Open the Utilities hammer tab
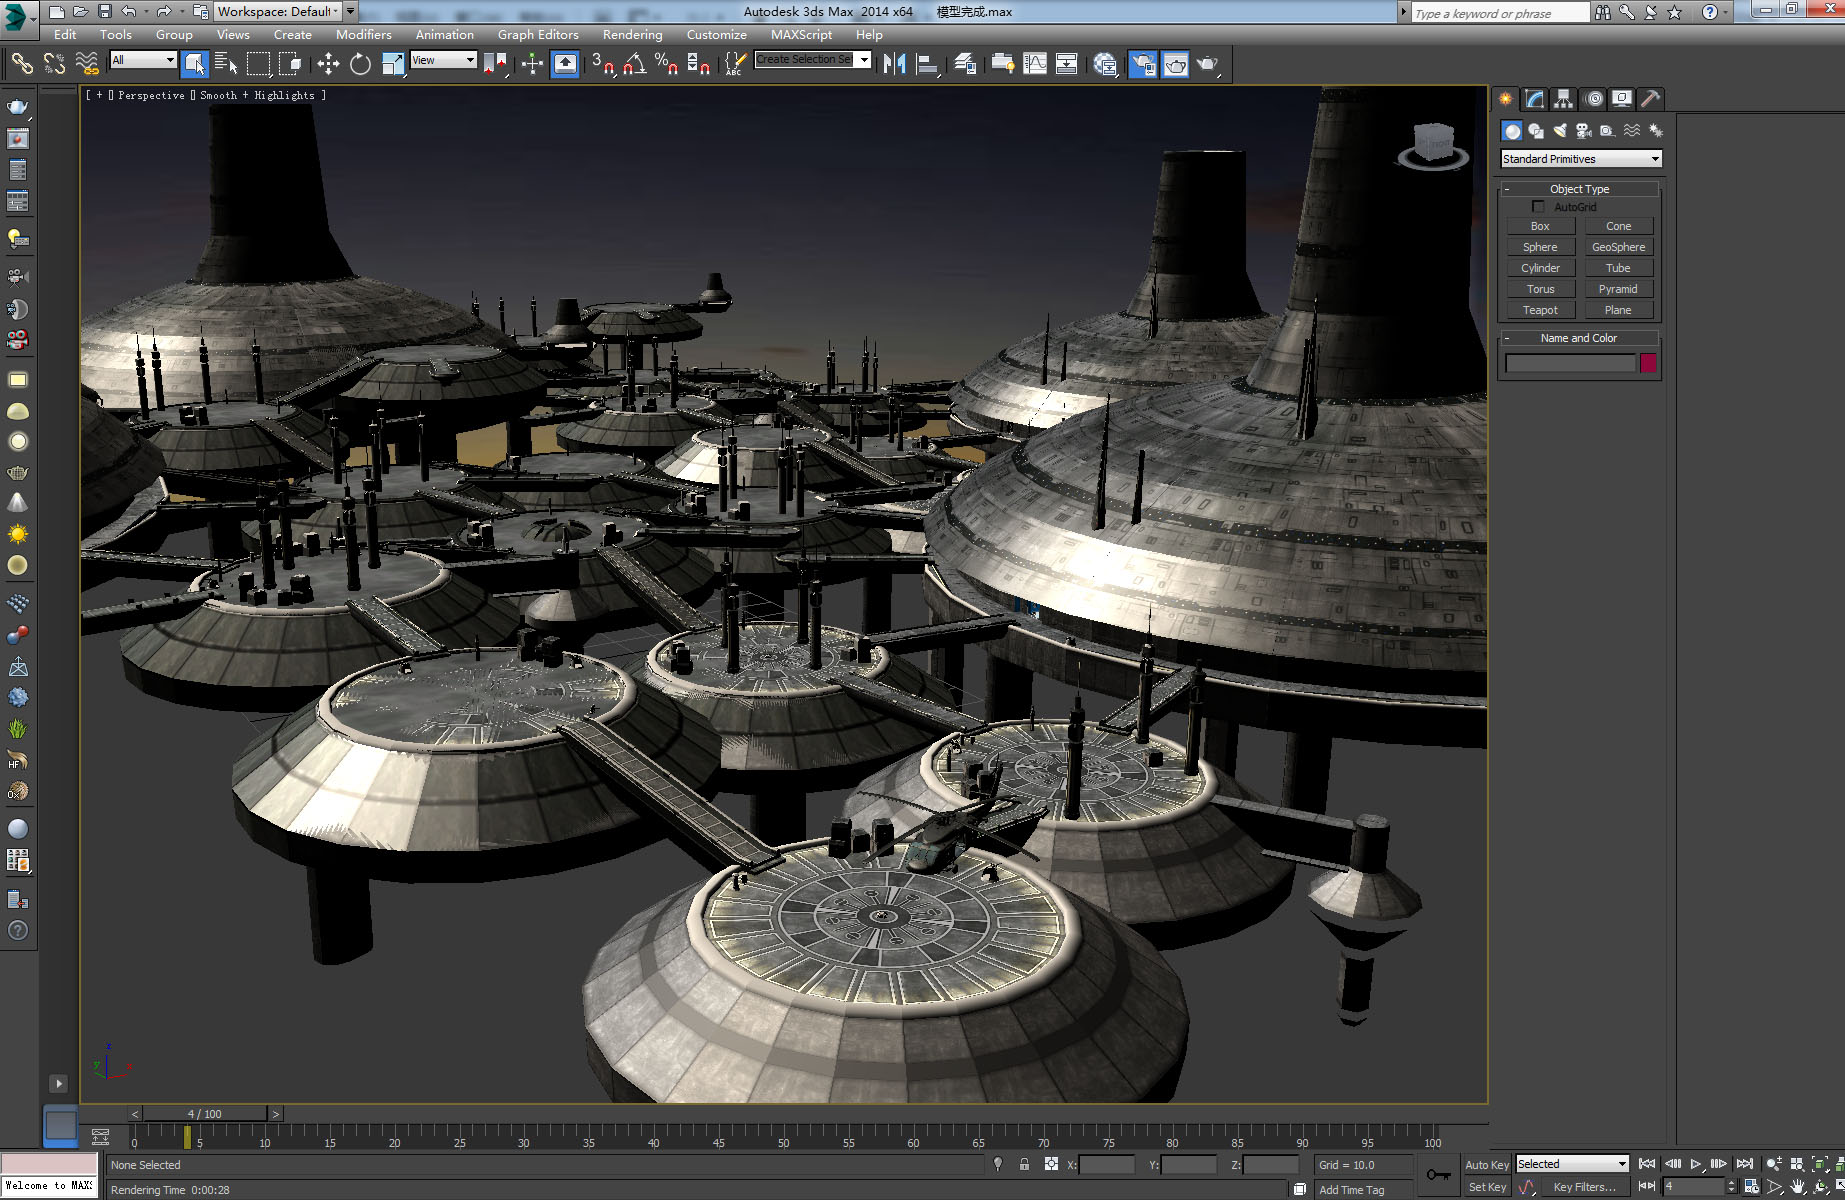Image resolution: width=1845 pixels, height=1200 pixels. pos(1651,98)
